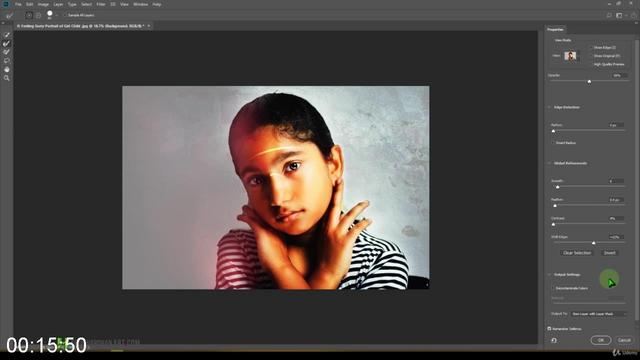
Task: Click the Shift Edge value field
Action: 616,237
